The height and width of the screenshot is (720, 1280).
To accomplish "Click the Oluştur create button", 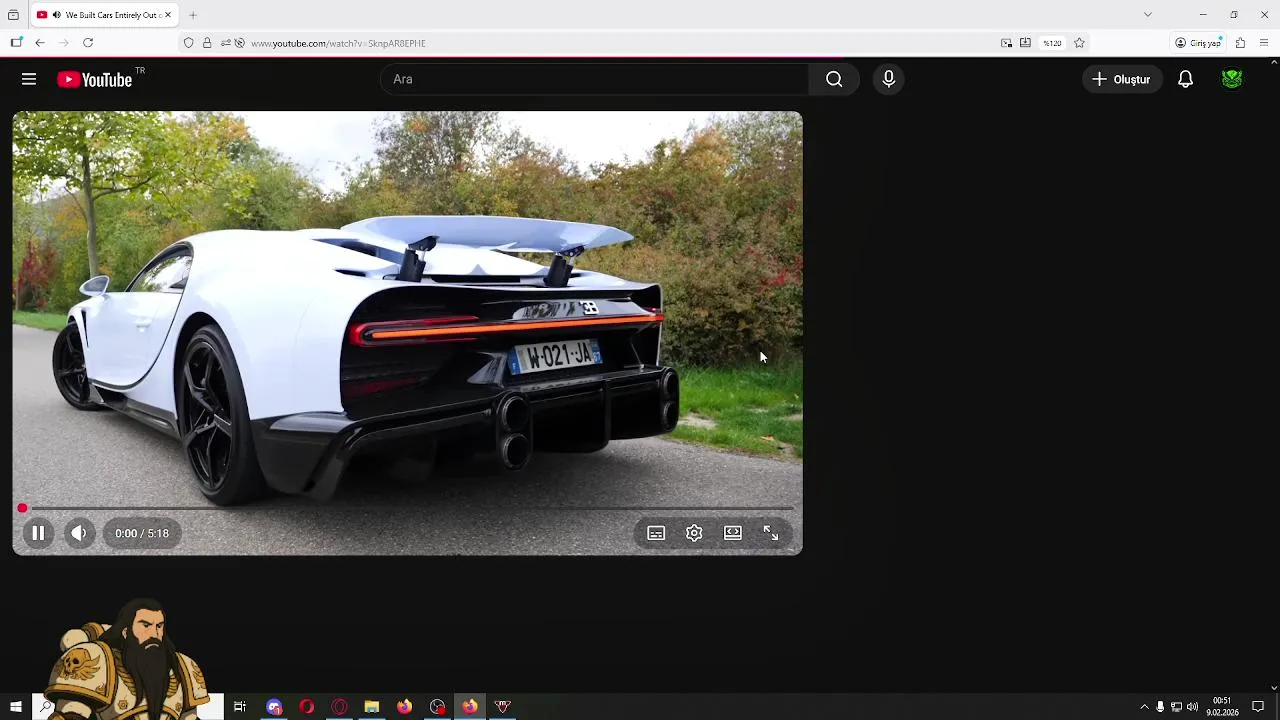I will [1122, 79].
